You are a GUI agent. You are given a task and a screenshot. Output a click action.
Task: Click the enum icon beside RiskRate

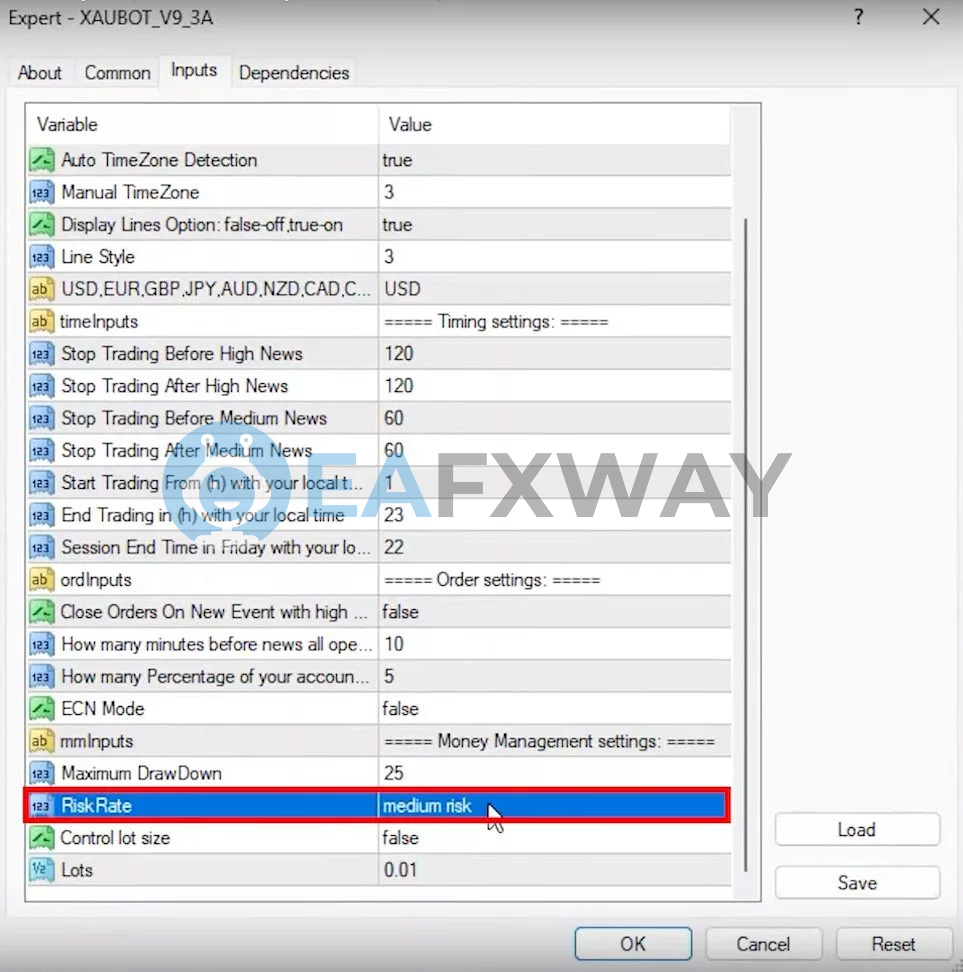click(x=42, y=805)
